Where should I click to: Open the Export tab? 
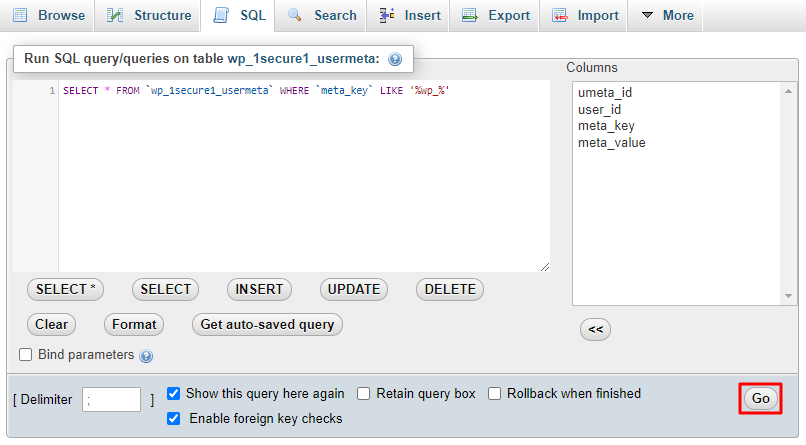pyautogui.click(x=496, y=15)
